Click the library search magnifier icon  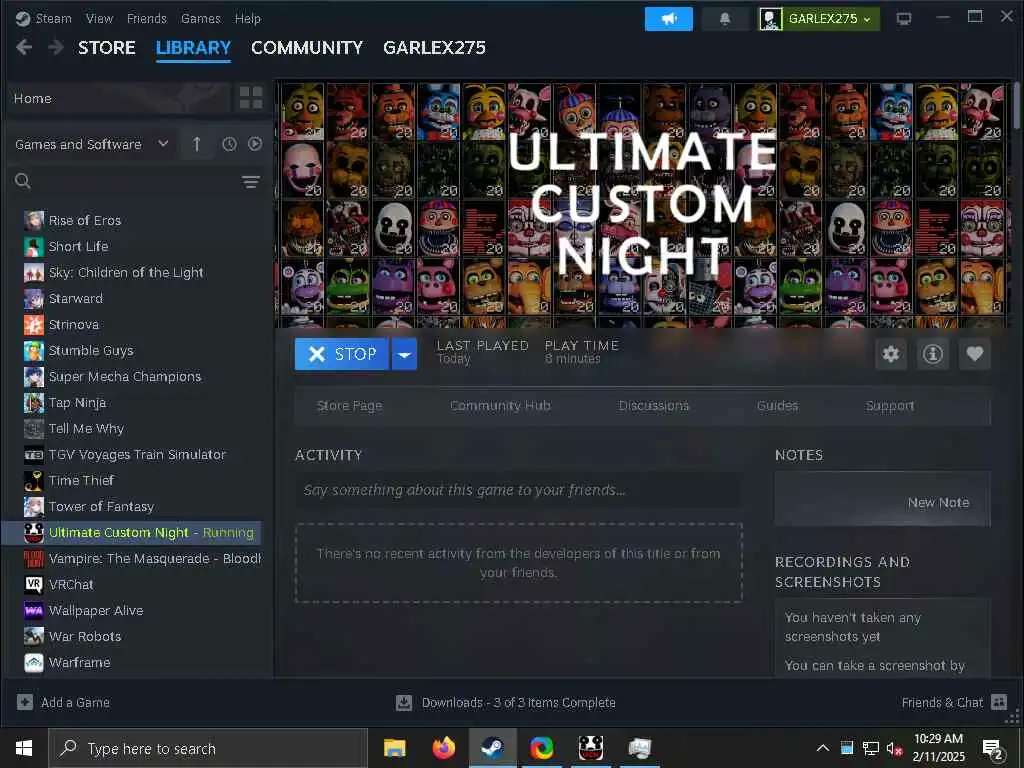pos(23,182)
